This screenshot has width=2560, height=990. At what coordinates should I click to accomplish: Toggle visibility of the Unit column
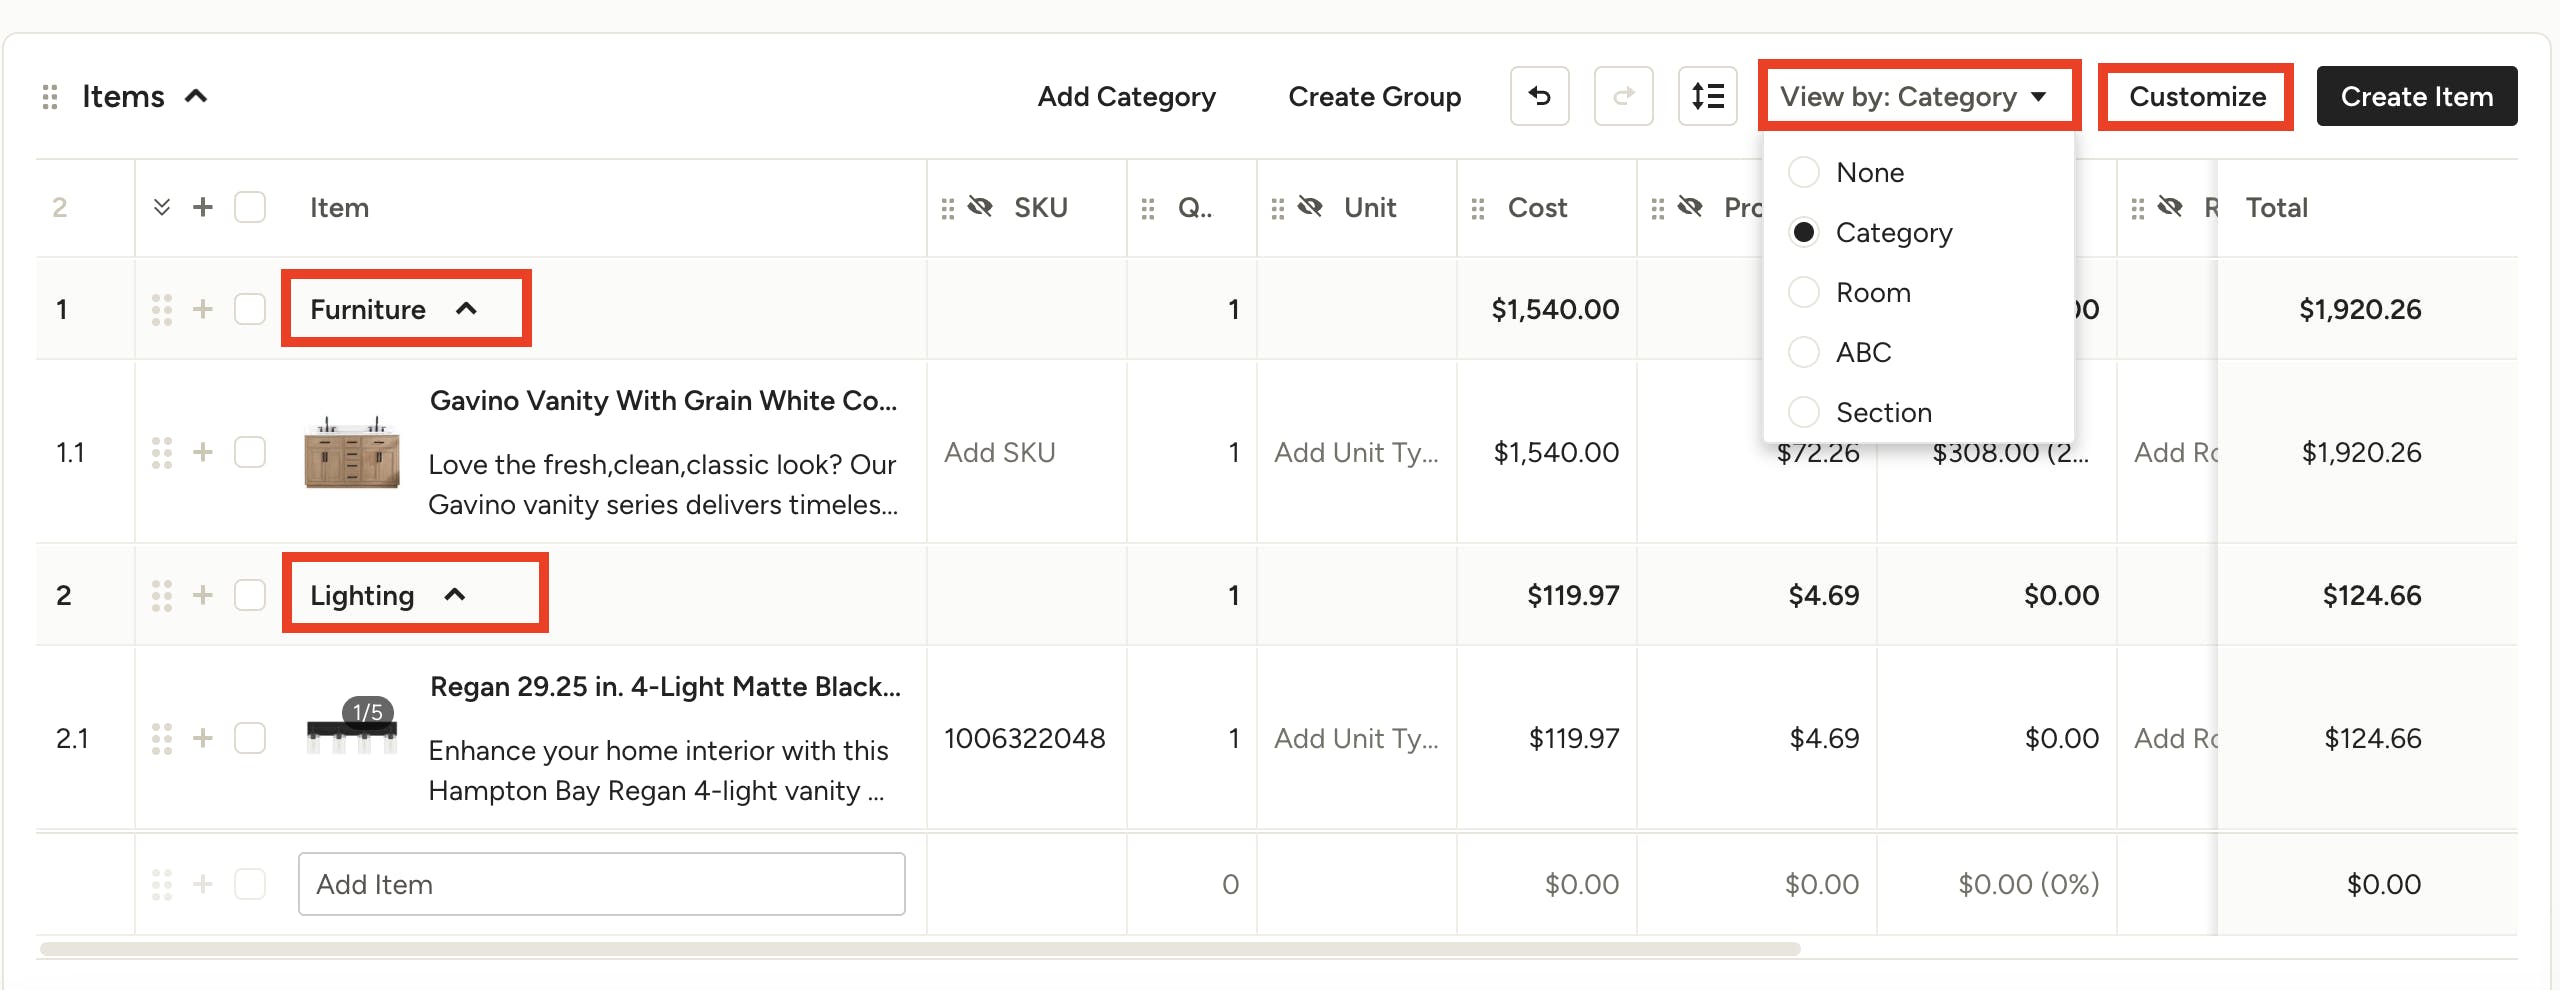1310,207
